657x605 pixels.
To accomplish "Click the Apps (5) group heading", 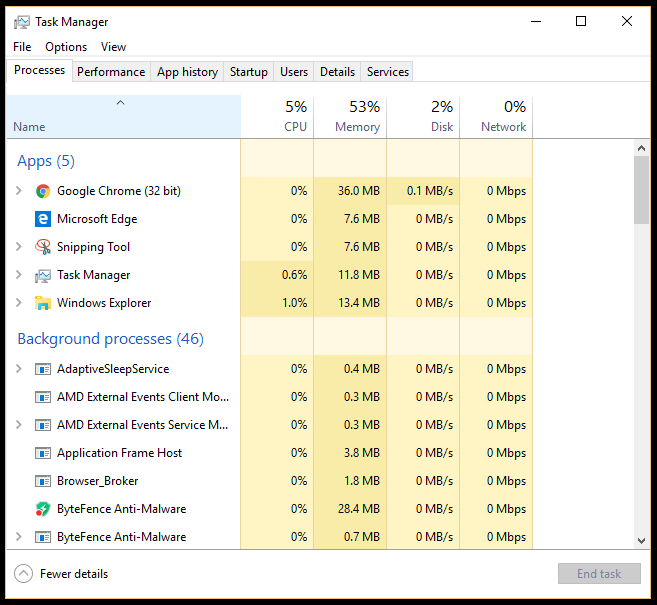I will (x=46, y=161).
